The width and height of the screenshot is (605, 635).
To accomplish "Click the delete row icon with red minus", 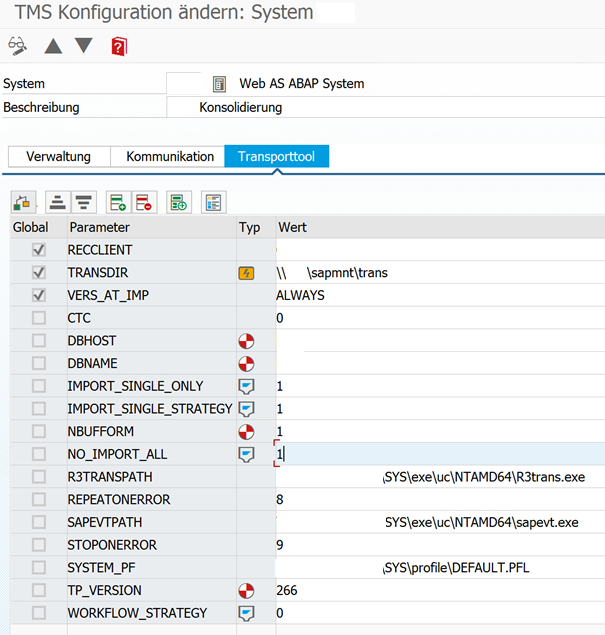I will (x=144, y=202).
